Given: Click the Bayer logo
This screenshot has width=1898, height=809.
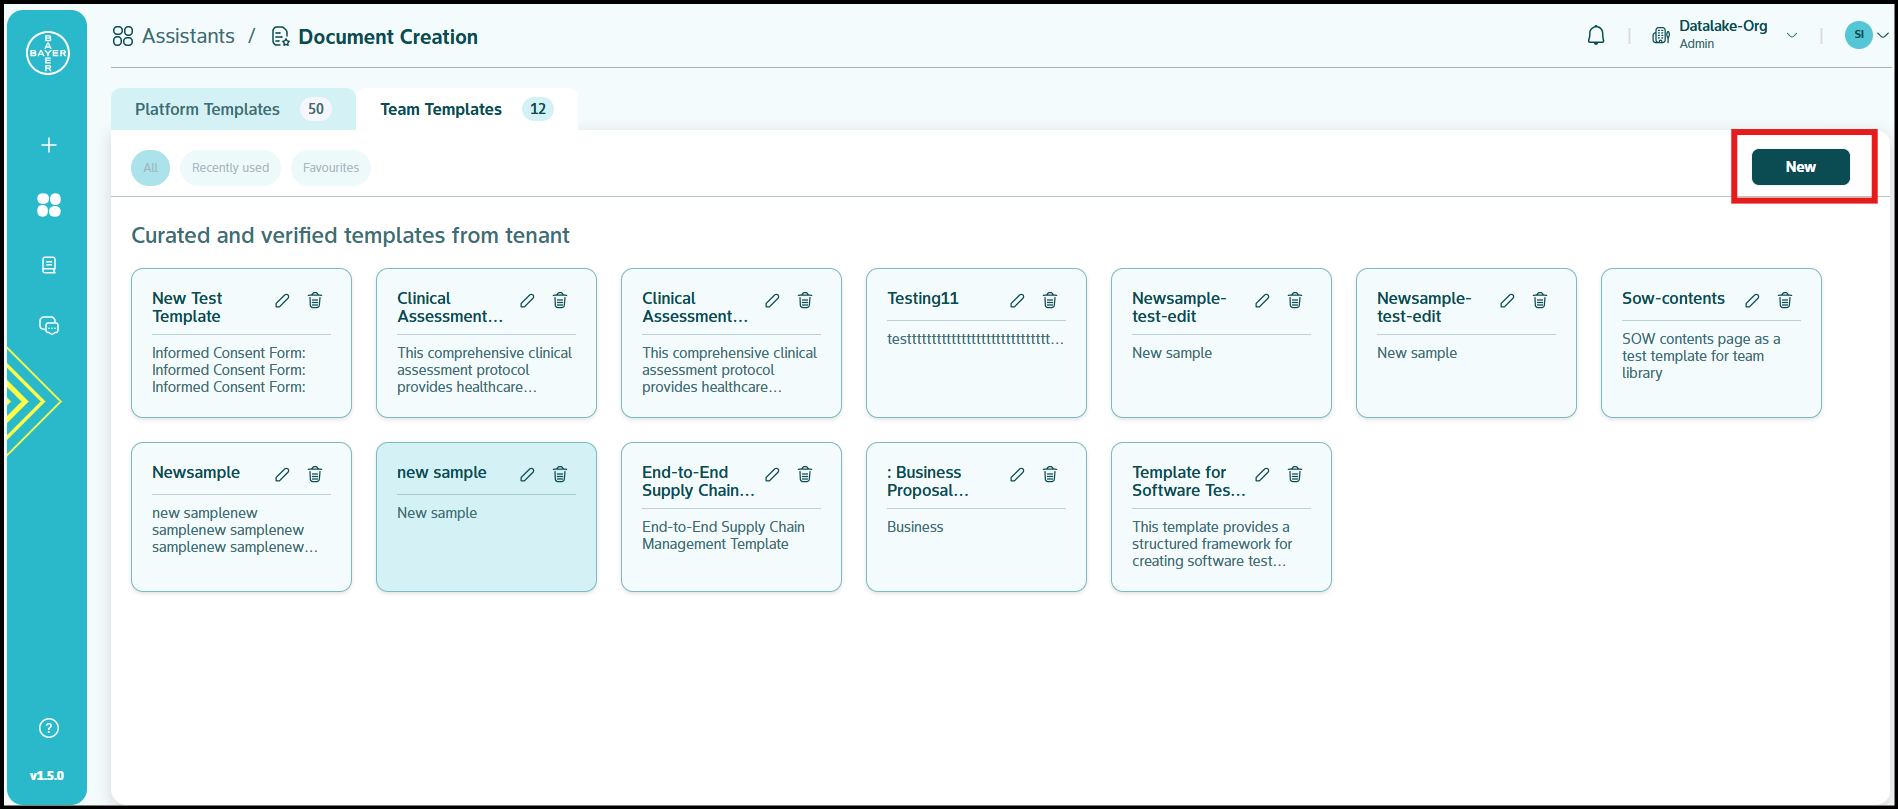Looking at the screenshot, I should tap(48, 53).
